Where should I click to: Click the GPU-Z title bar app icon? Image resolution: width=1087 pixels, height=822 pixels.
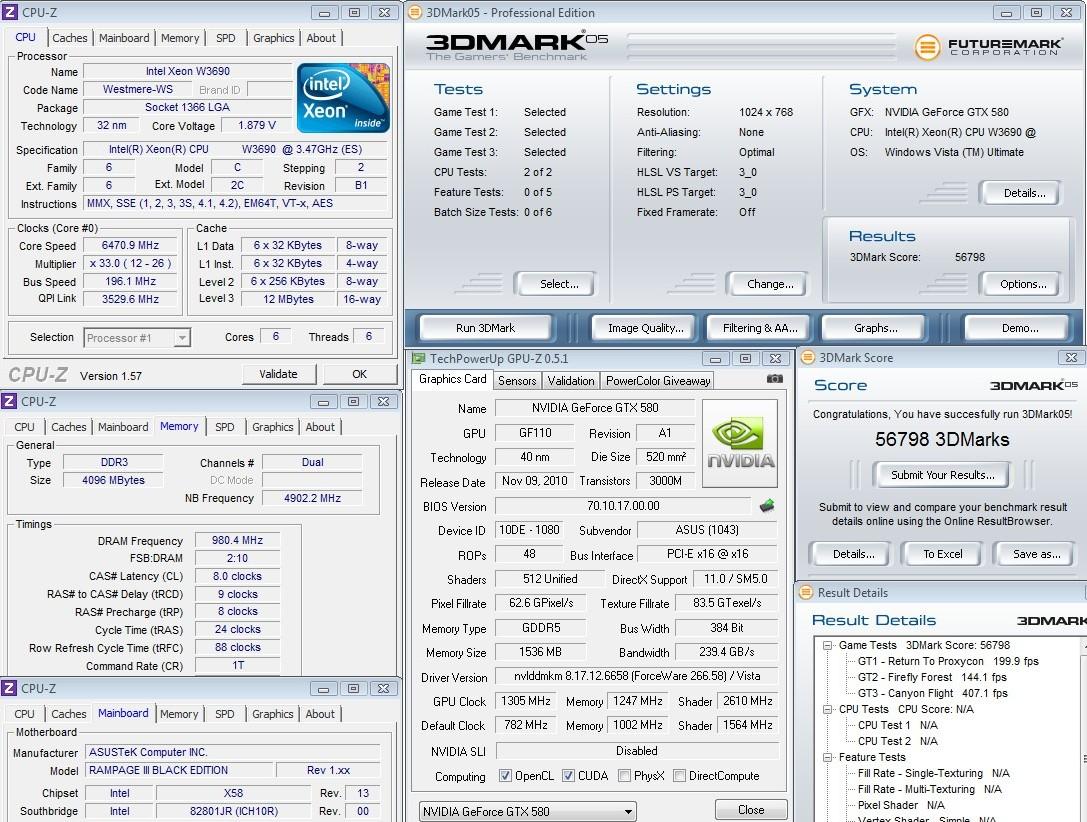(418, 358)
